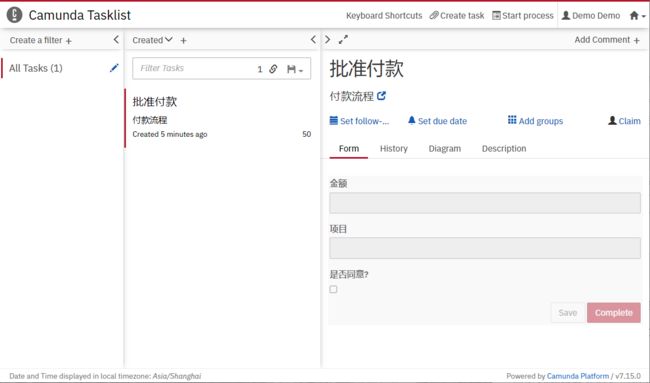Viewport: 650px width, 383px height.
Task: Switch to the Description tab
Action: 504,149
